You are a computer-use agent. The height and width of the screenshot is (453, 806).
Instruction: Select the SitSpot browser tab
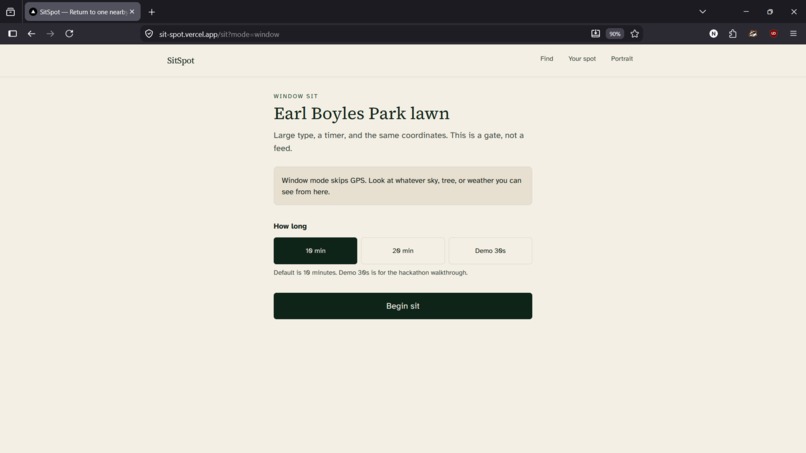(x=82, y=12)
